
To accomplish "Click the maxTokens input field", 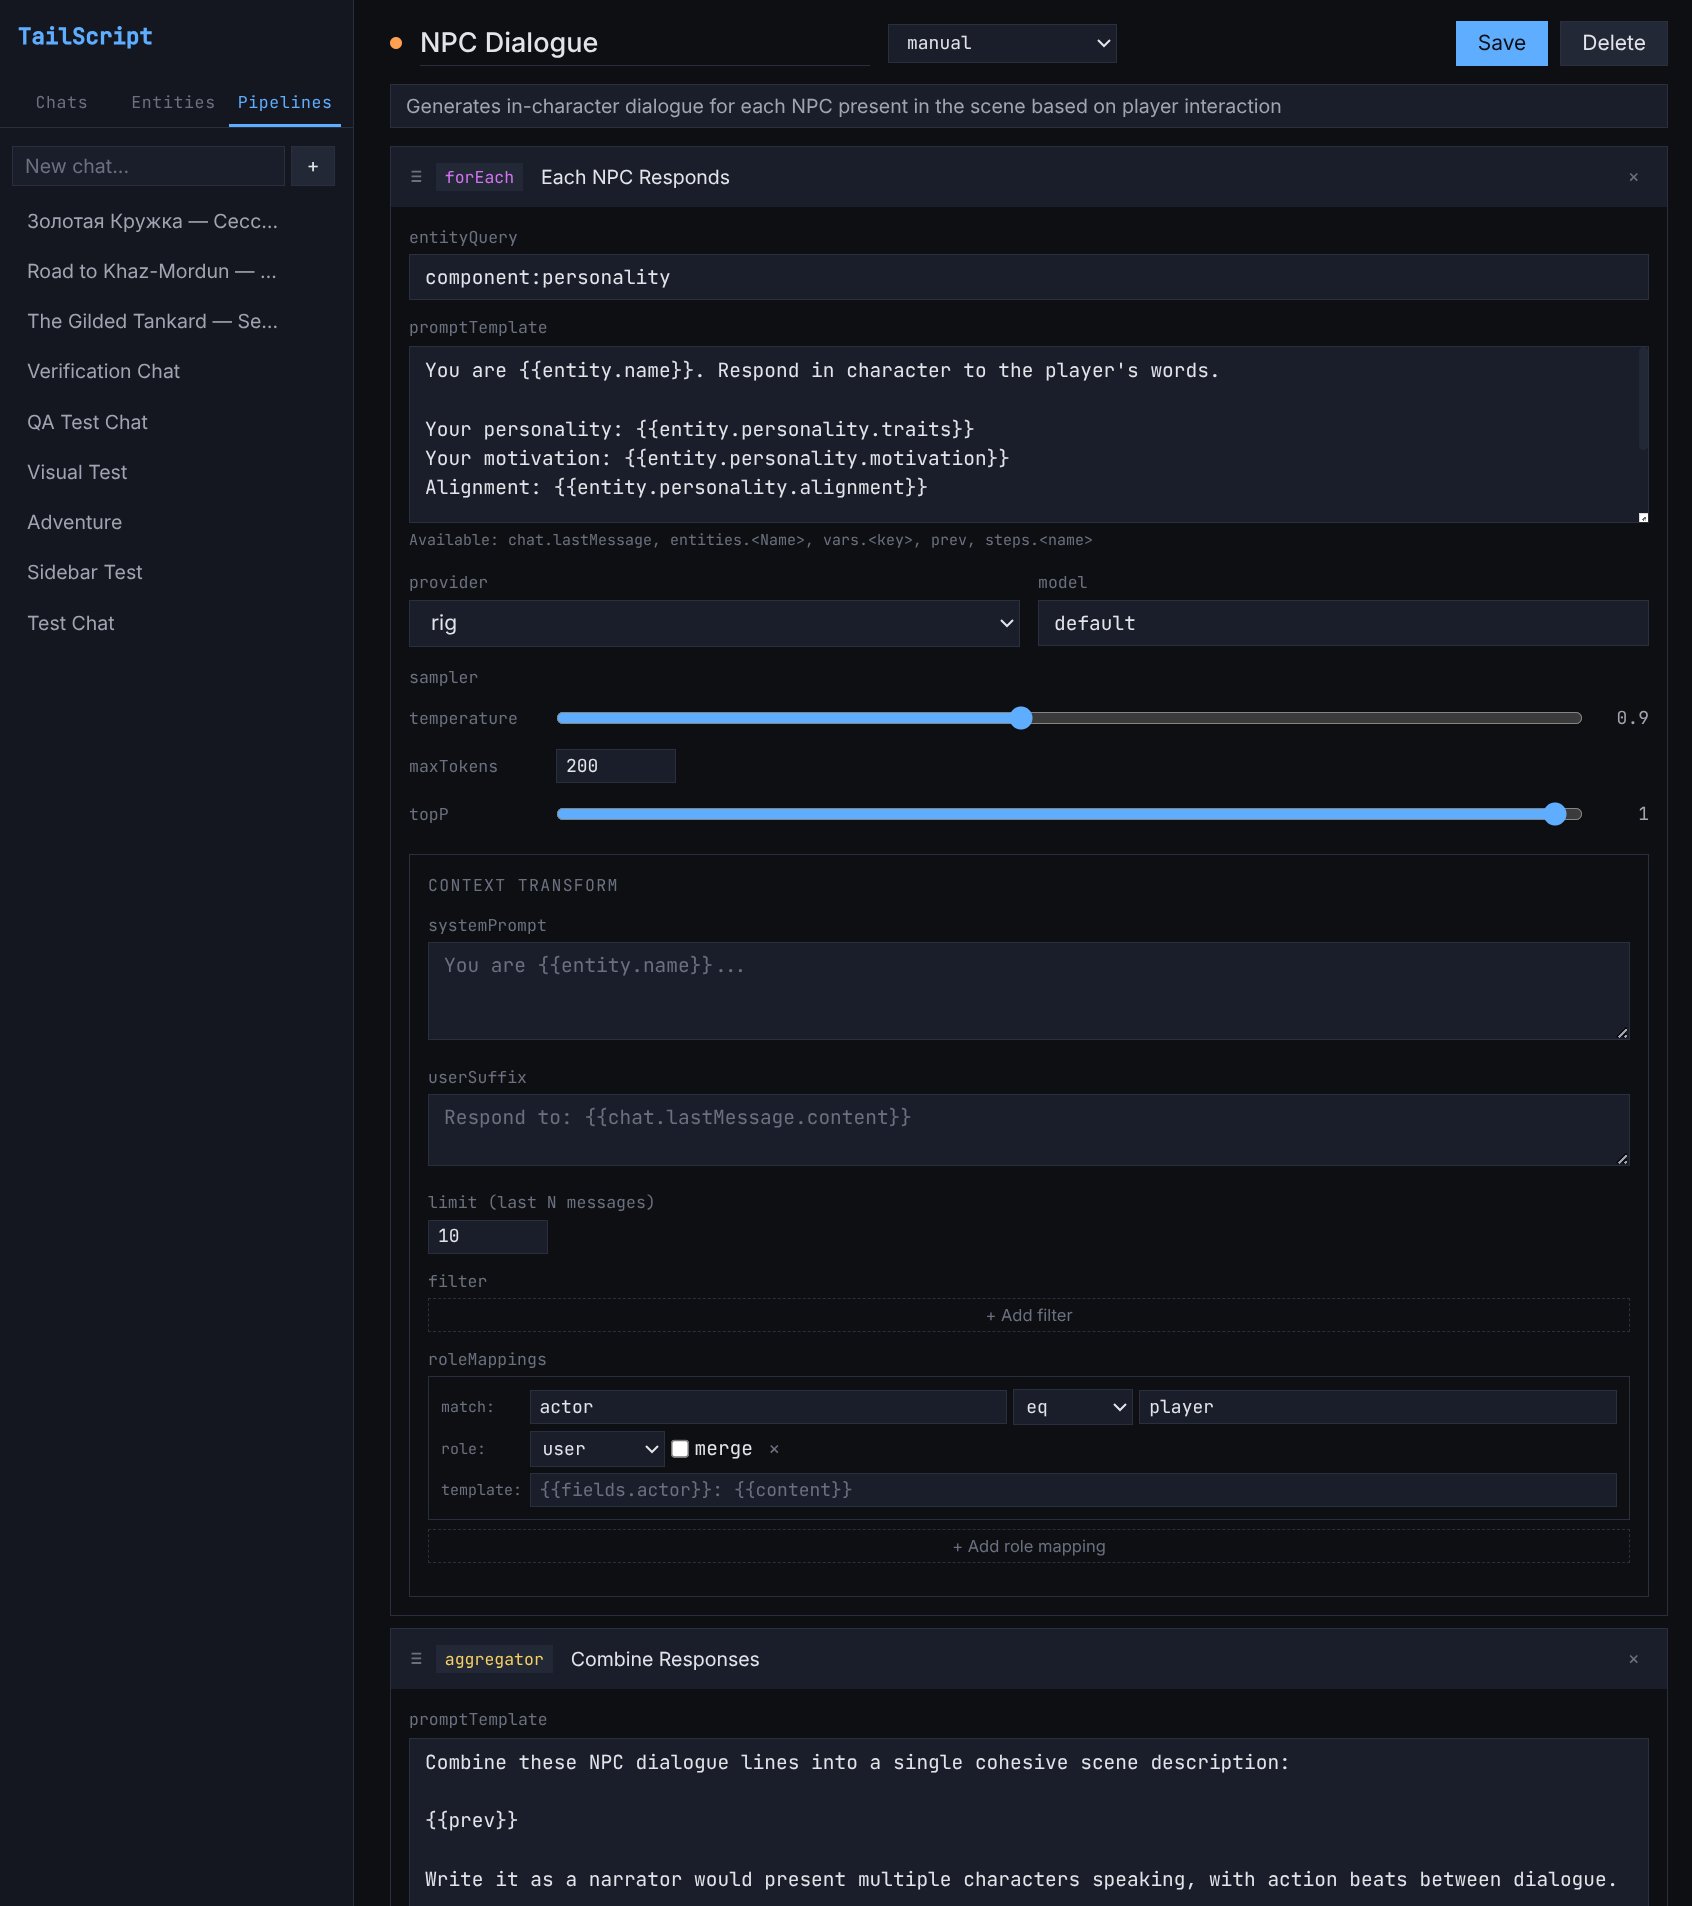I will point(615,766).
